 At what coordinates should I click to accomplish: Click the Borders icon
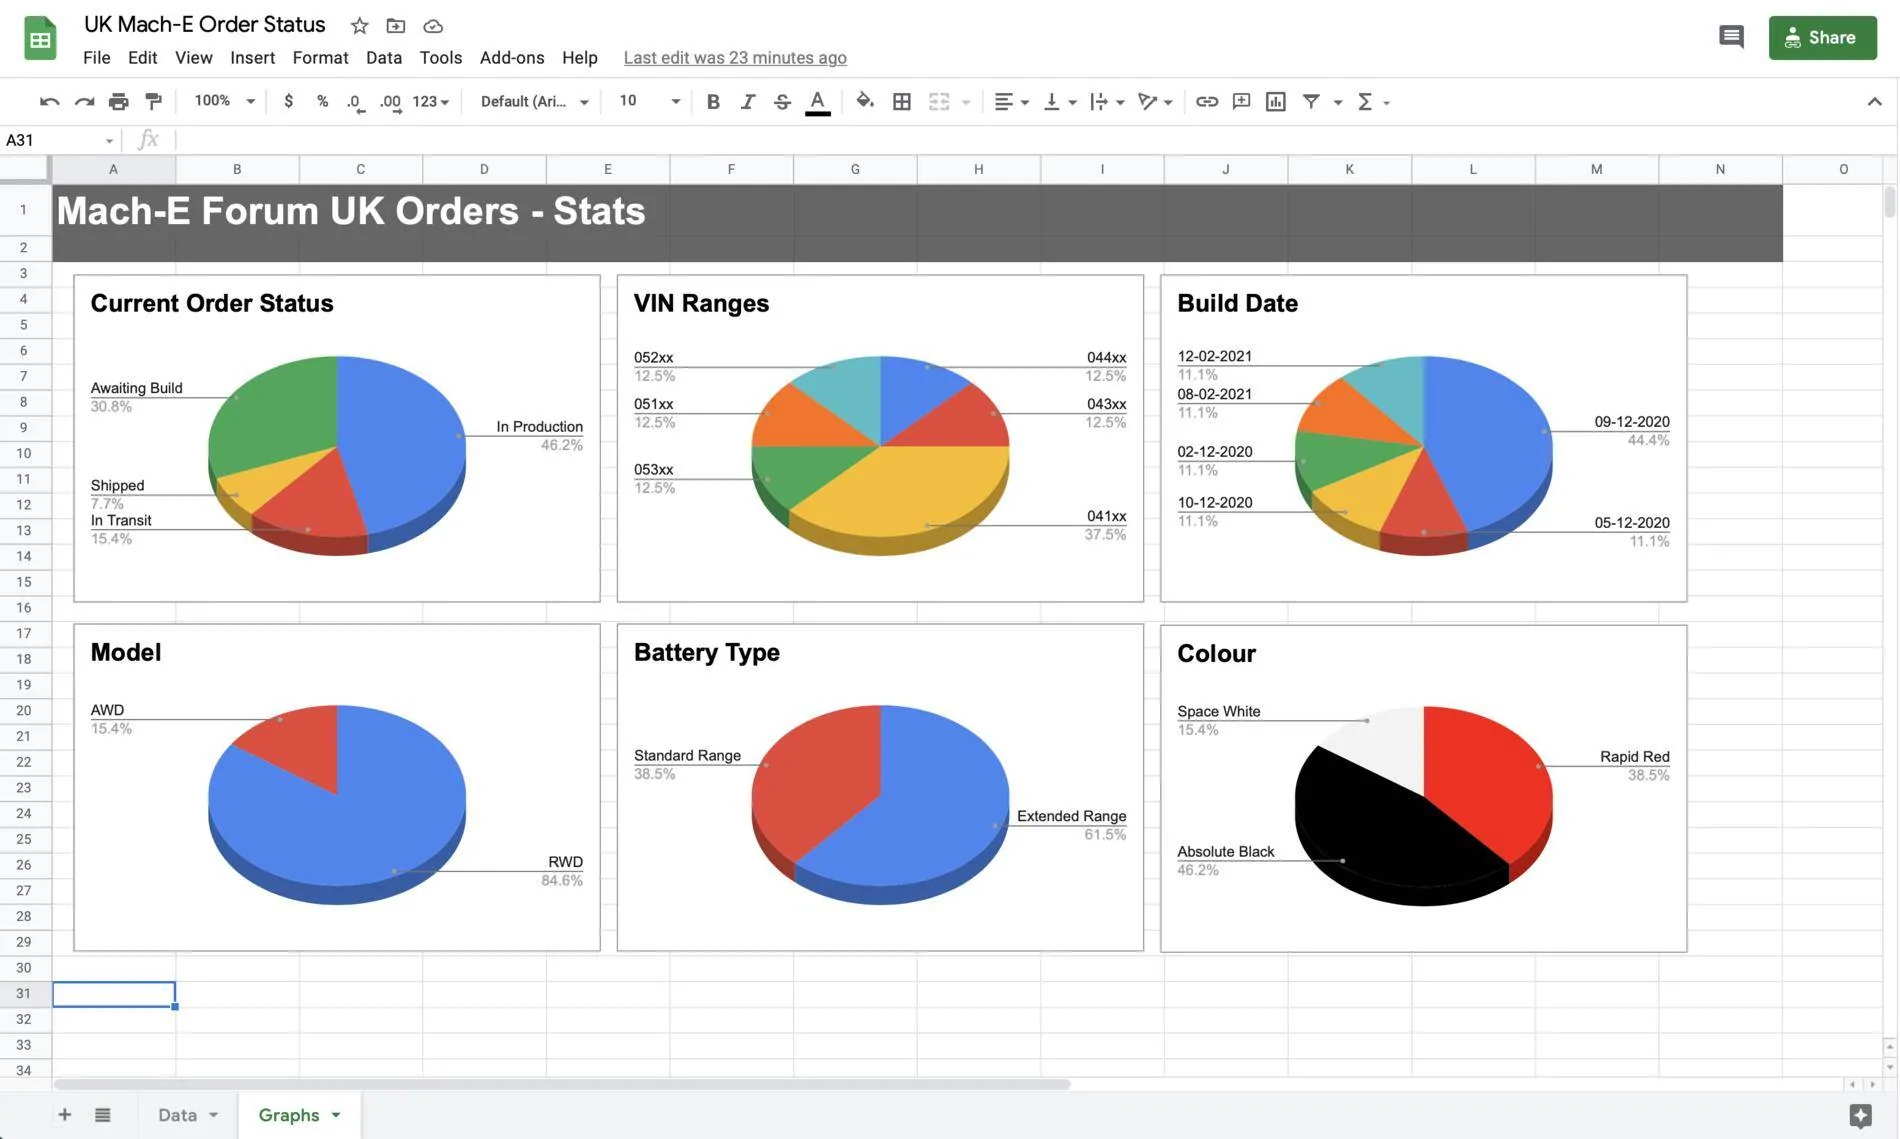(x=901, y=101)
